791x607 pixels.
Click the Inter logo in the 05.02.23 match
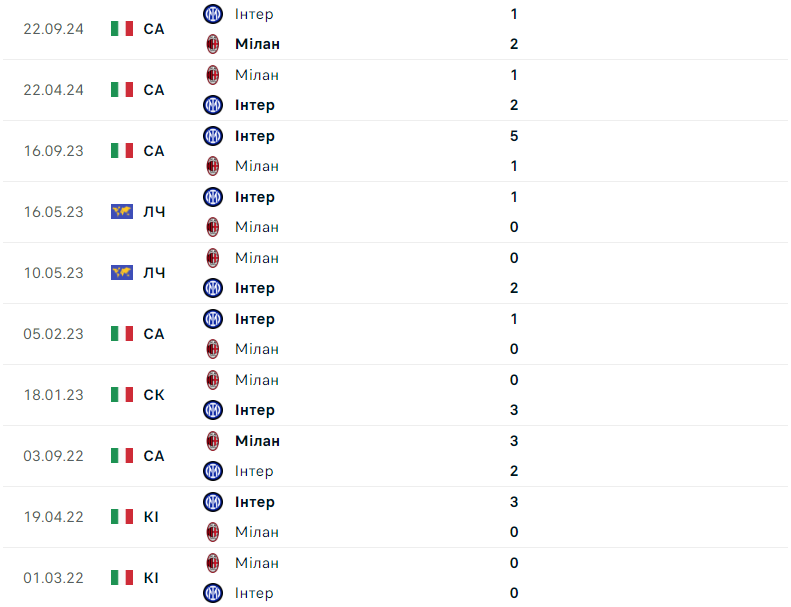(212, 319)
